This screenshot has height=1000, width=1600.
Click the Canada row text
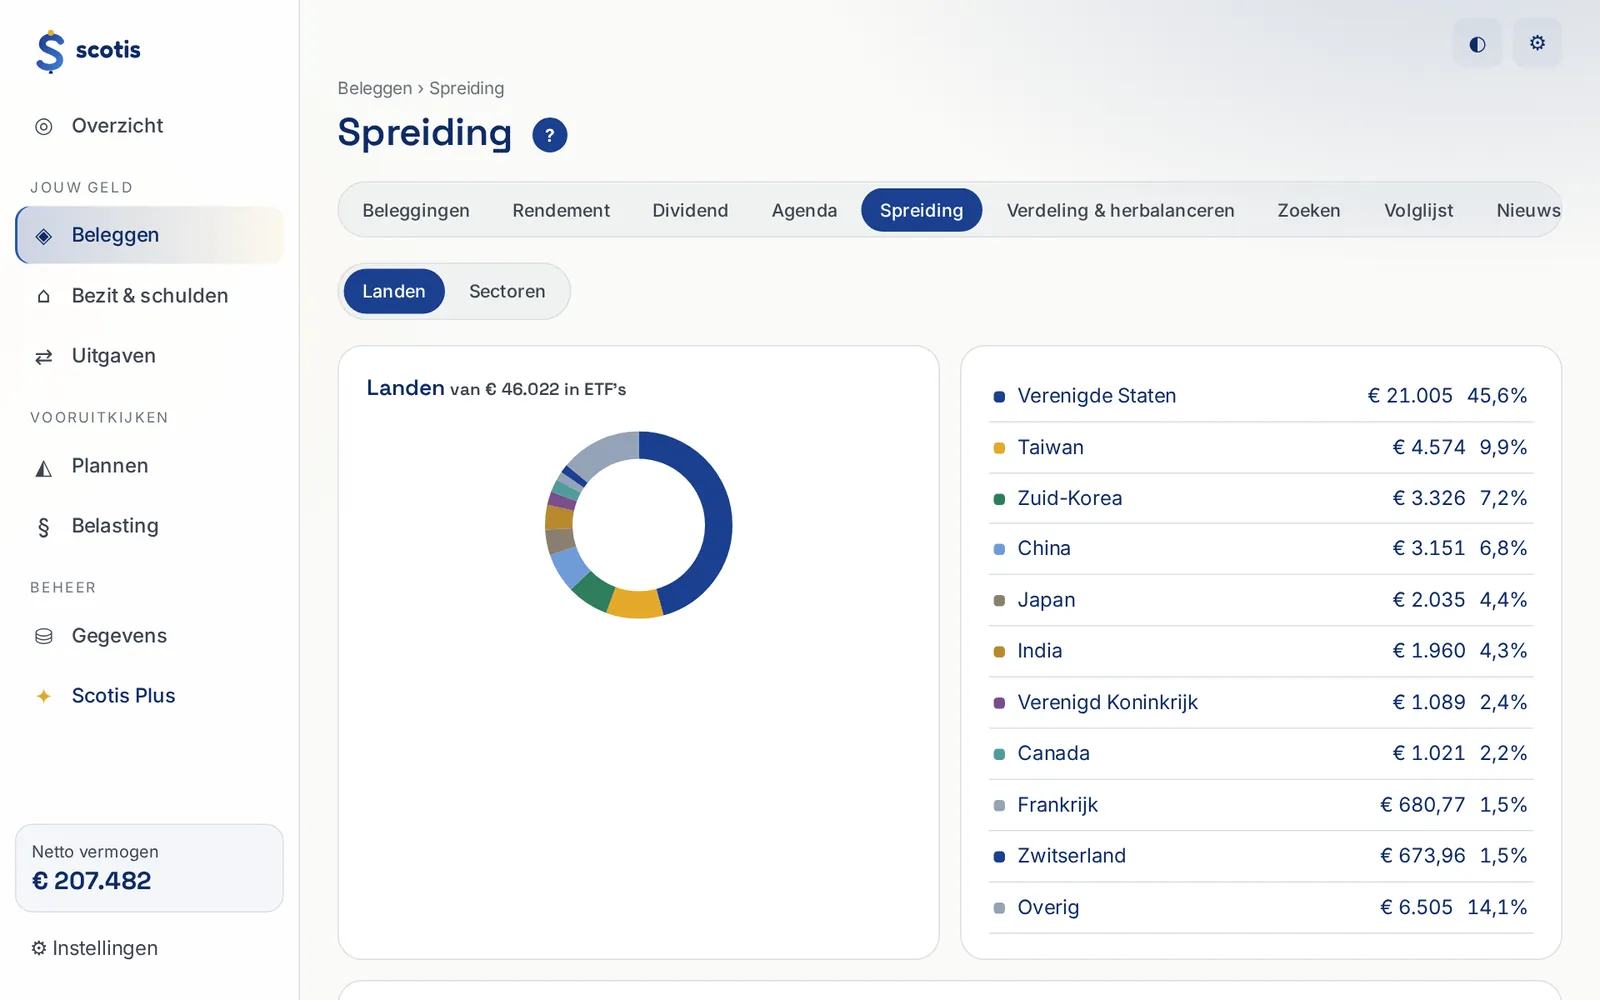coord(1053,753)
